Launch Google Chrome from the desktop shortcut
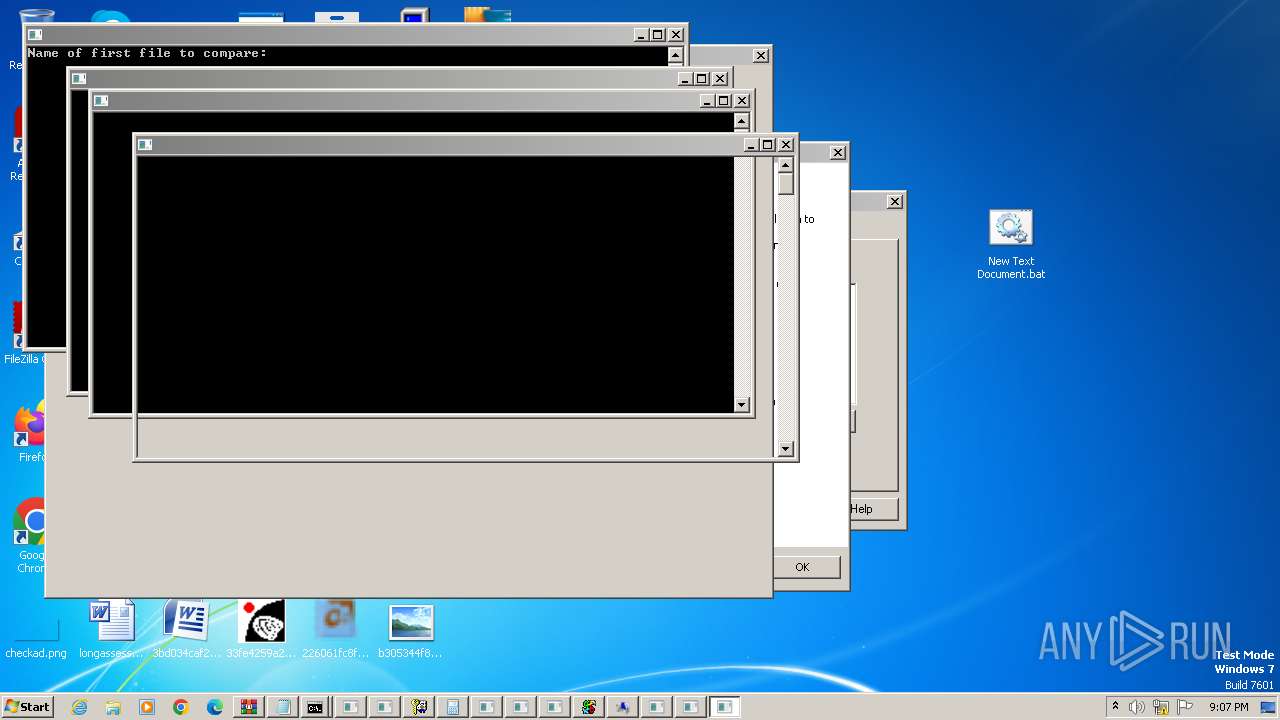The height and width of the screenshot is (720, 1280). 32,536
